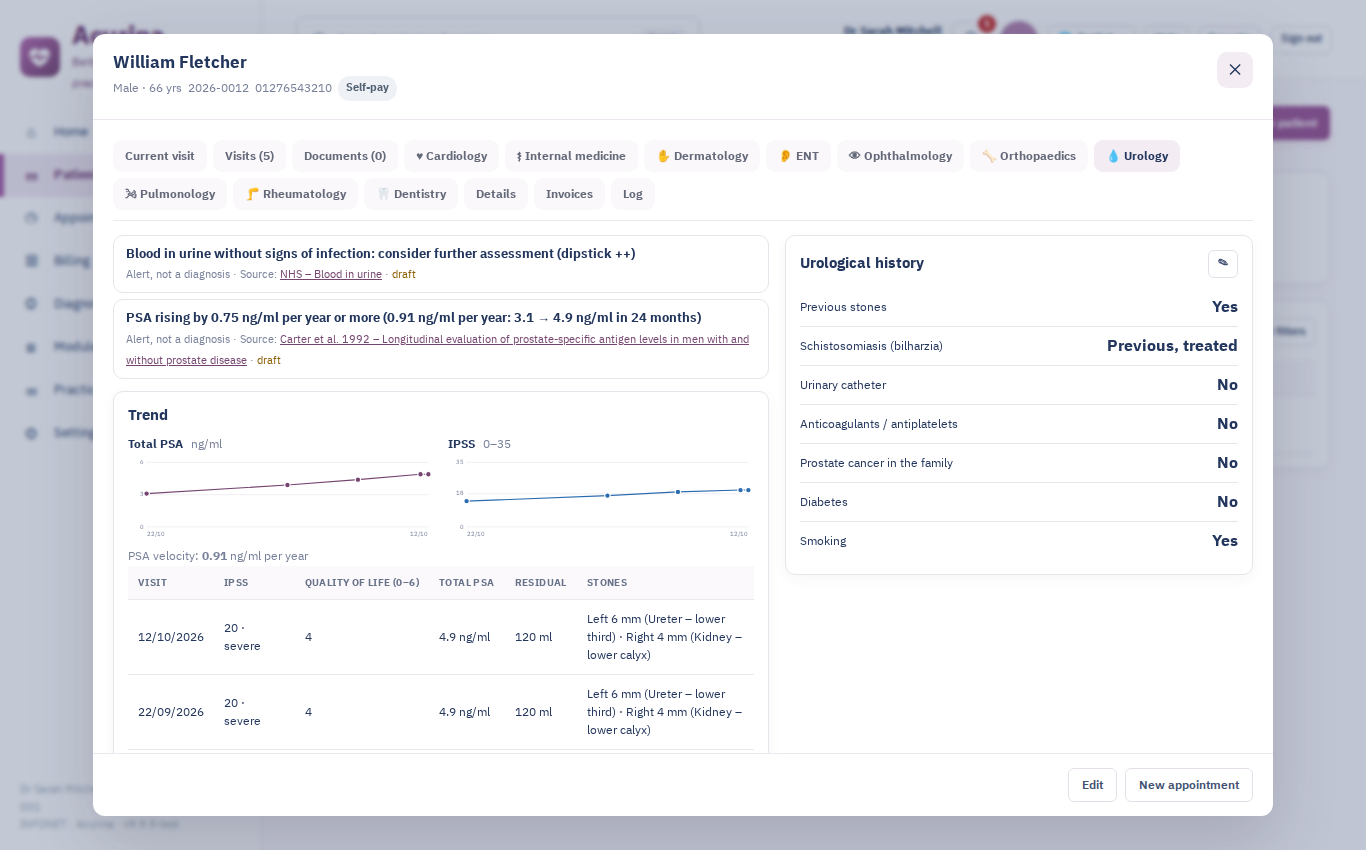The image size is (1366, 850).
Task: Select the Urology tab
Action: coord(1137,156)
